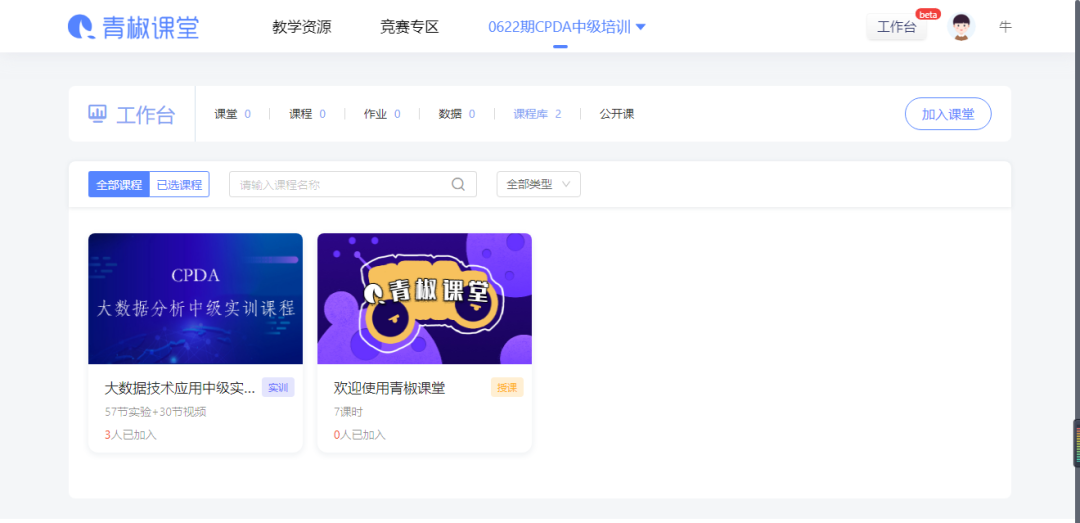This screenshot has height=523, width=1080.
Task: Click the user avatar icon
Action: (961, 27)
